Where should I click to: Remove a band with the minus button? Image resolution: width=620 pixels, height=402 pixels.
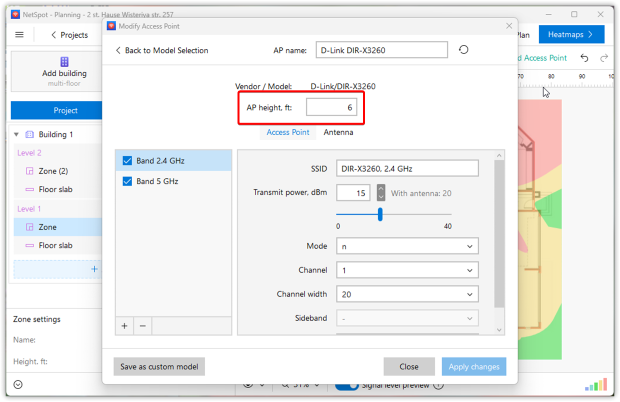(x=143, y=326)
